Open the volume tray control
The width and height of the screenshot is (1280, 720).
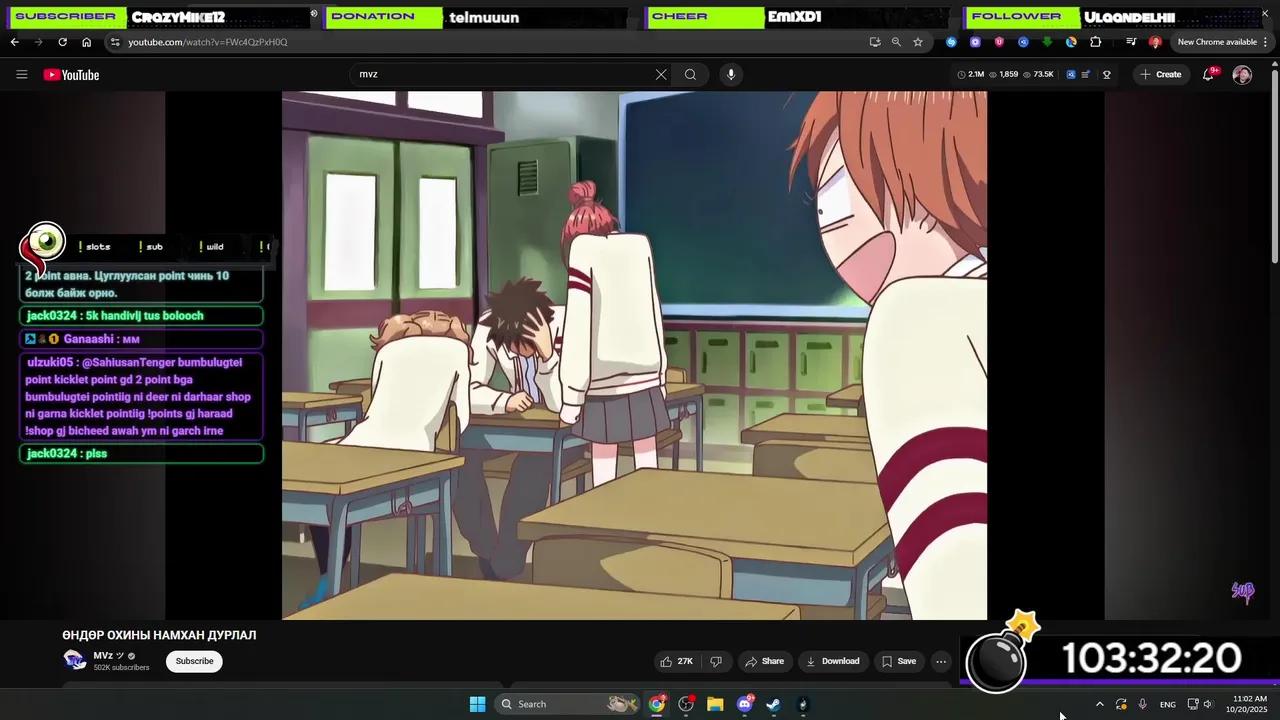click(x=1207, y=704)
